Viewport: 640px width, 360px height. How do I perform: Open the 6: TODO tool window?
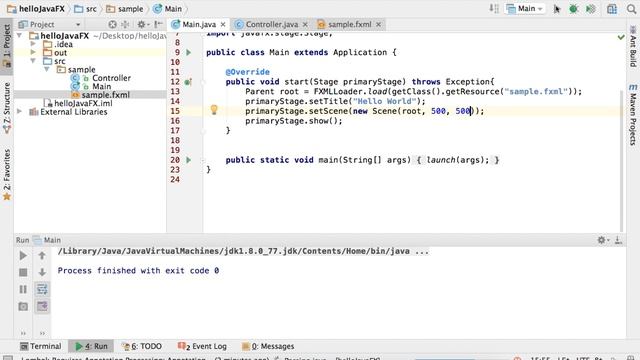click(x=142, y=346)
